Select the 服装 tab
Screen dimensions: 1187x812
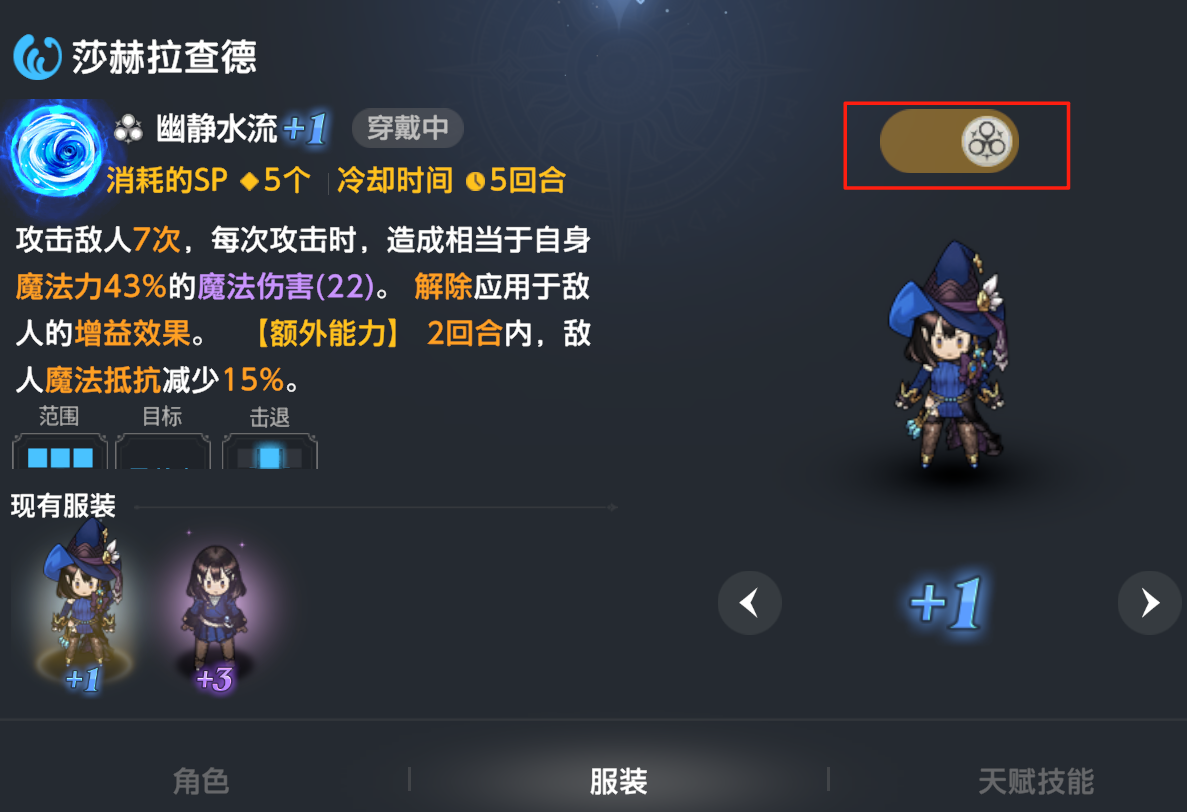click(x=618, y=781)
